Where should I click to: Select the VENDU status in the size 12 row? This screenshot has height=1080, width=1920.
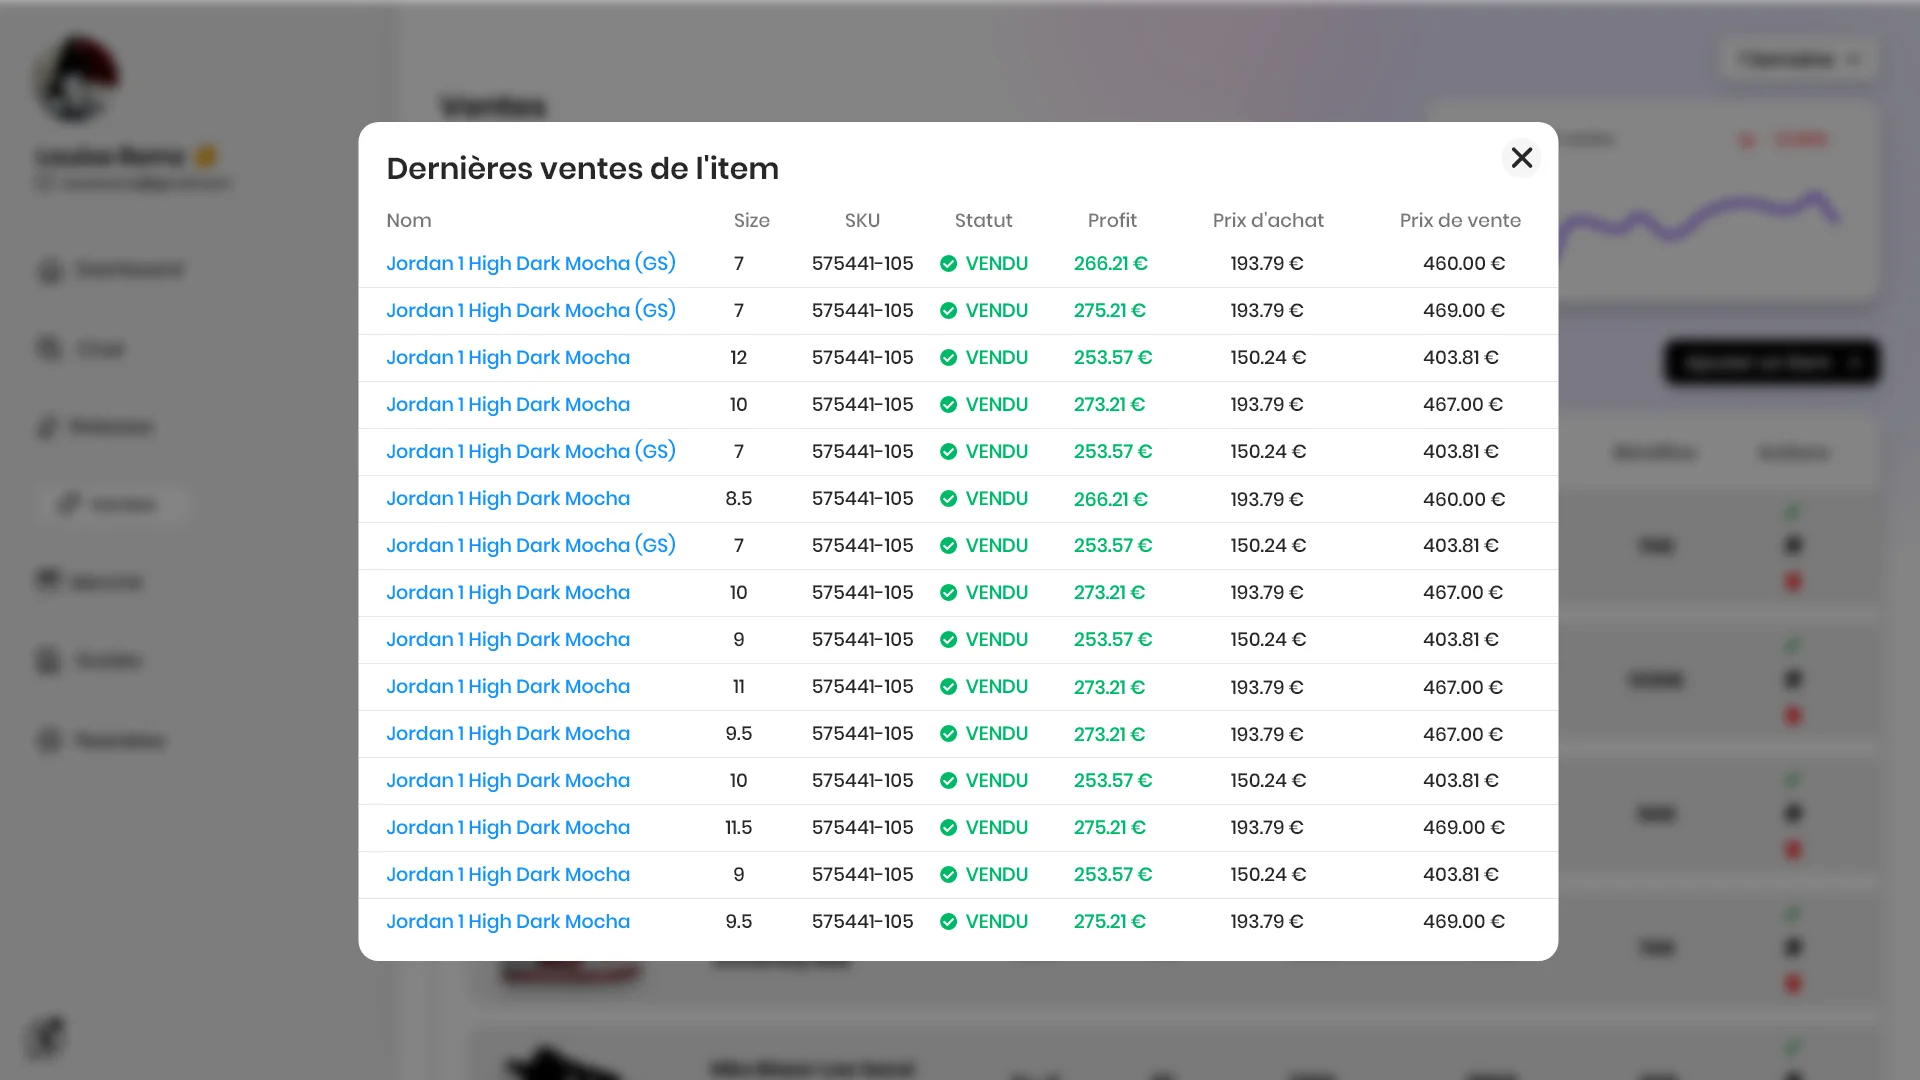coord(996,358)
